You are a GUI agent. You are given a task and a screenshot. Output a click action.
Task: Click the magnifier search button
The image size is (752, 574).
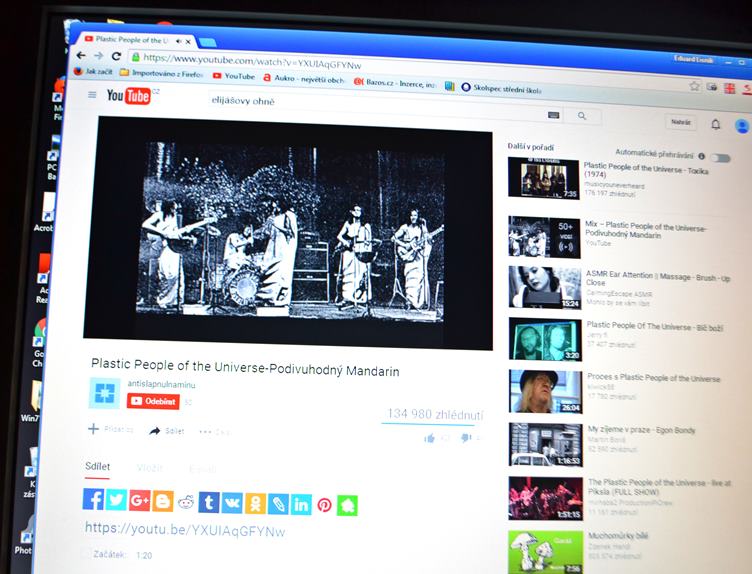(582, 116)
